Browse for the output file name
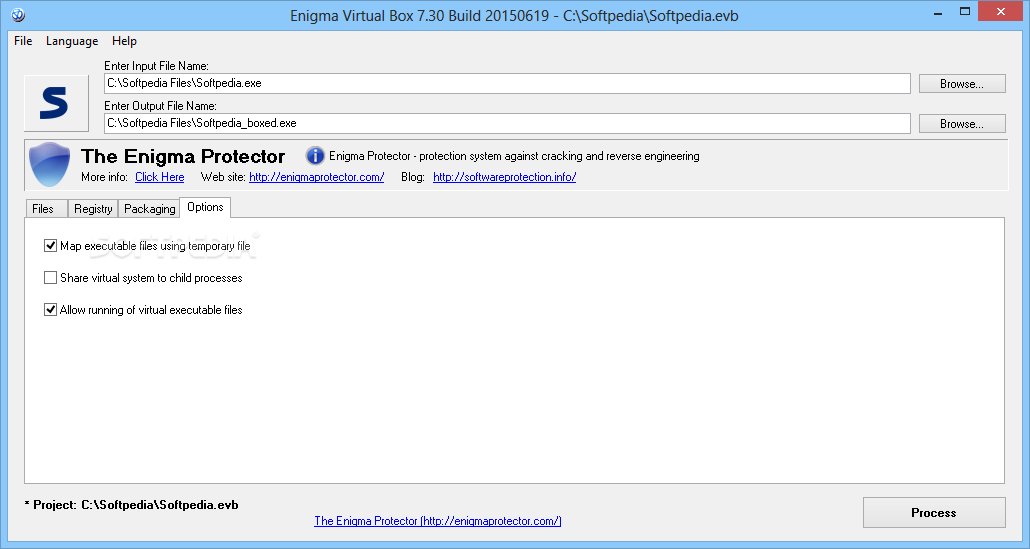Image resolution: width=1030 pixels, height=549 pixels. tap(962, 123)
